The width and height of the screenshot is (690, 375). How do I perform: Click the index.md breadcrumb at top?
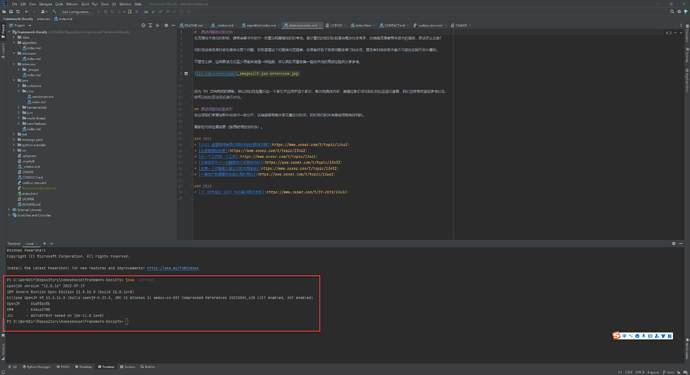tap(63, 19)
